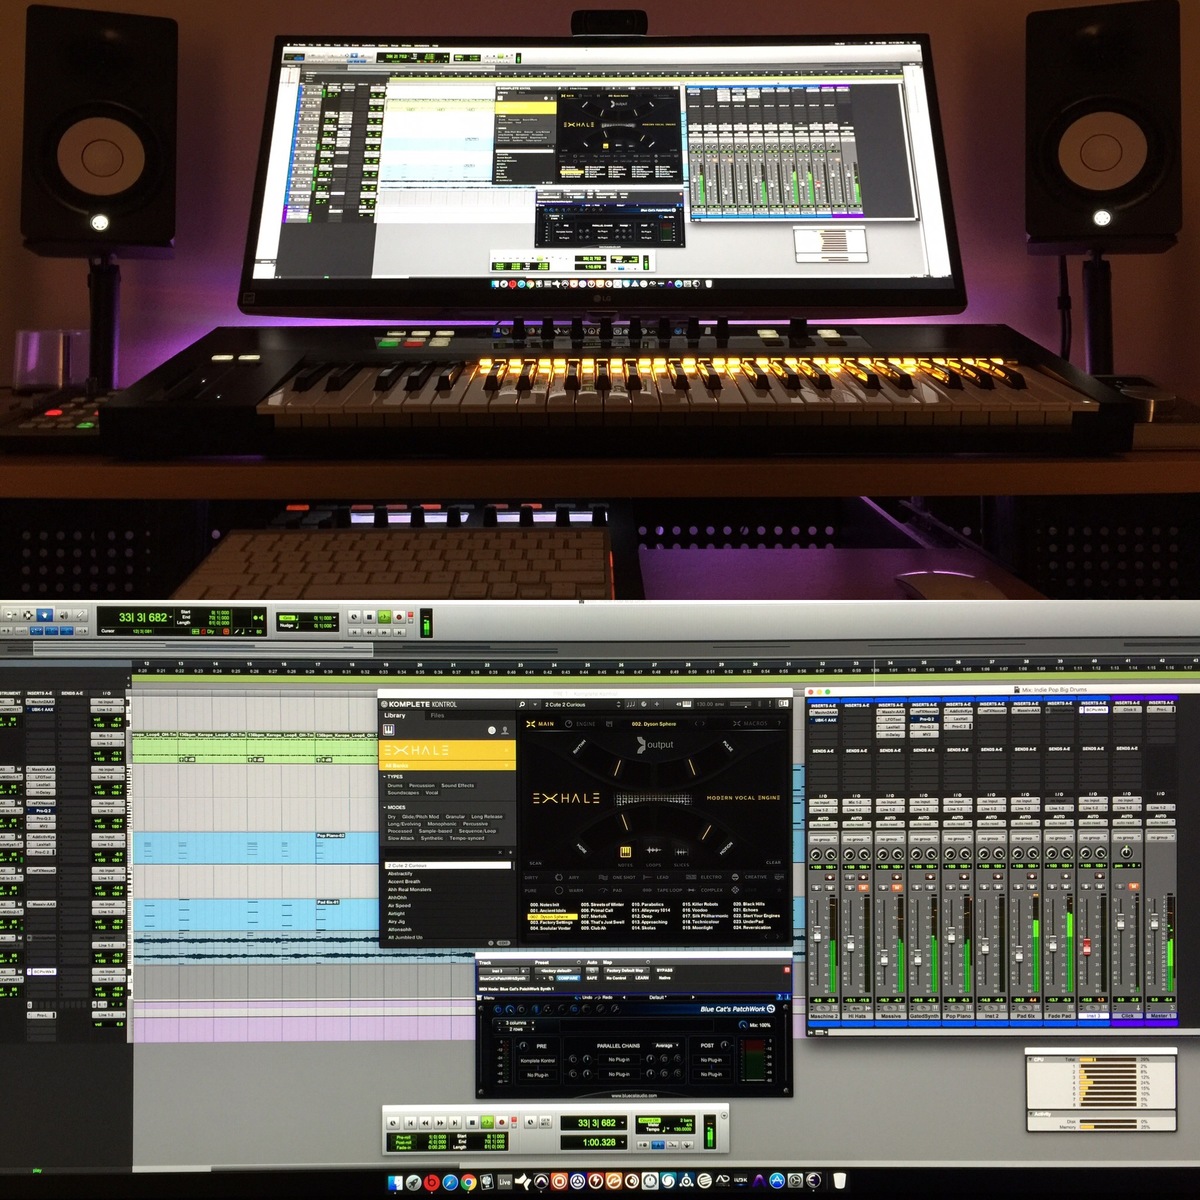Click the instruments keyboard icon in Library
This screenshot has width=1200, height=1200.
(x=389, y=730)
